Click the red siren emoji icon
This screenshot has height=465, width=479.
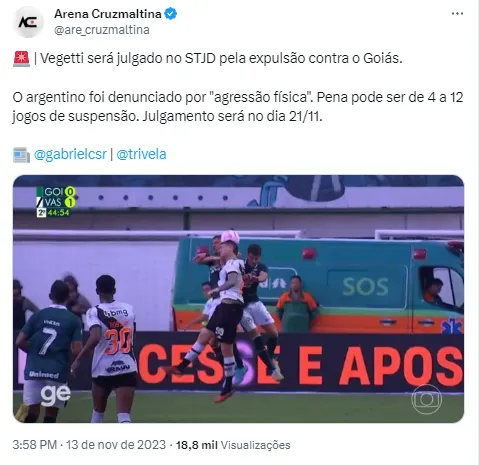(x=22, y=59)
